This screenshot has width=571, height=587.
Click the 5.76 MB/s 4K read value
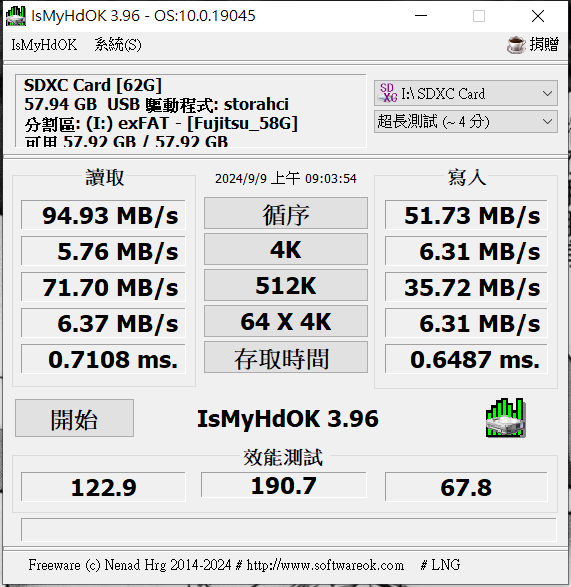(103, 250)
